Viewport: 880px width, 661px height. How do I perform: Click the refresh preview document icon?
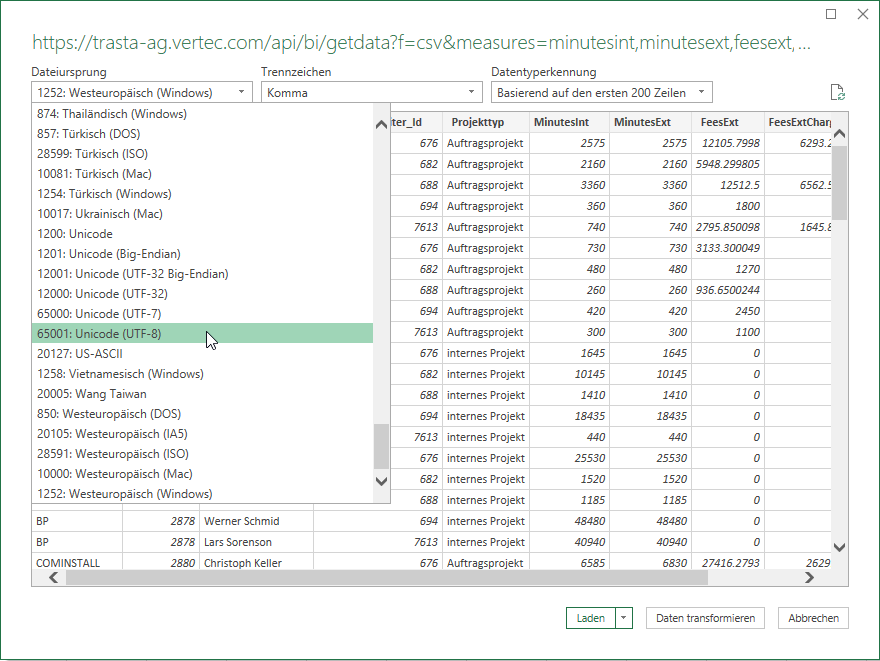(838, 93)
